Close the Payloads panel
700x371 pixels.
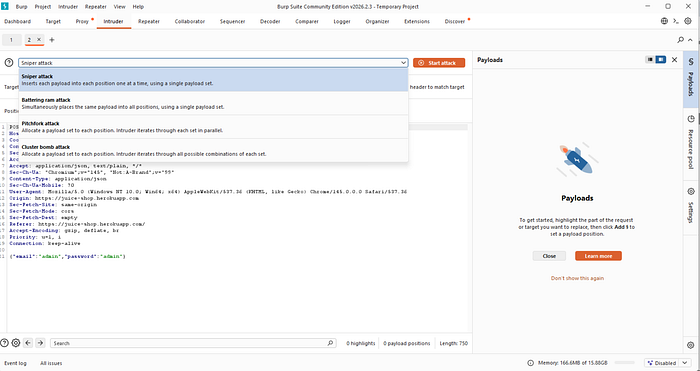(x=675, y=59)
